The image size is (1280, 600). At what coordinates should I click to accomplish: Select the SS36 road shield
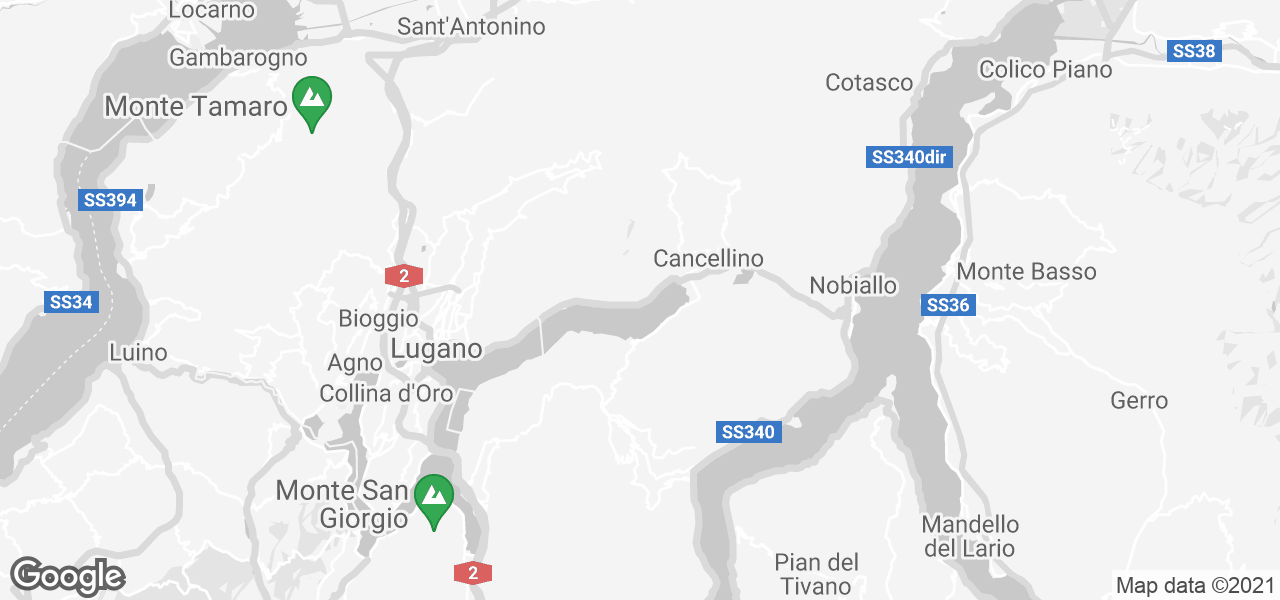click(947, 305)
